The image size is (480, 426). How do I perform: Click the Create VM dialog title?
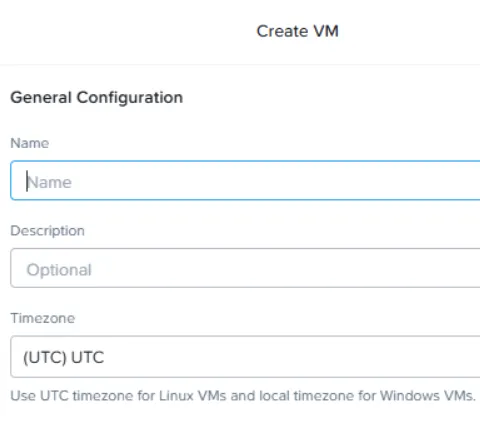click(x=297, y=31)
